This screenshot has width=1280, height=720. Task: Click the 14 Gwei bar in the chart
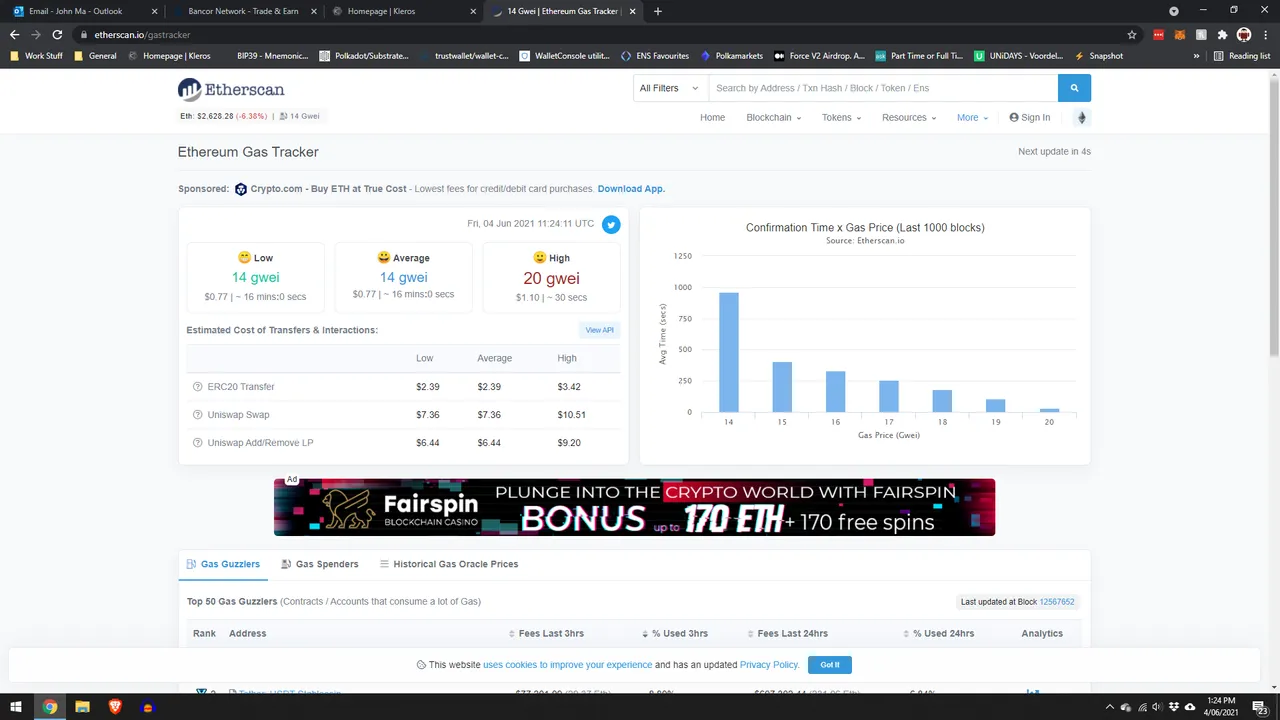coord(729,352)
